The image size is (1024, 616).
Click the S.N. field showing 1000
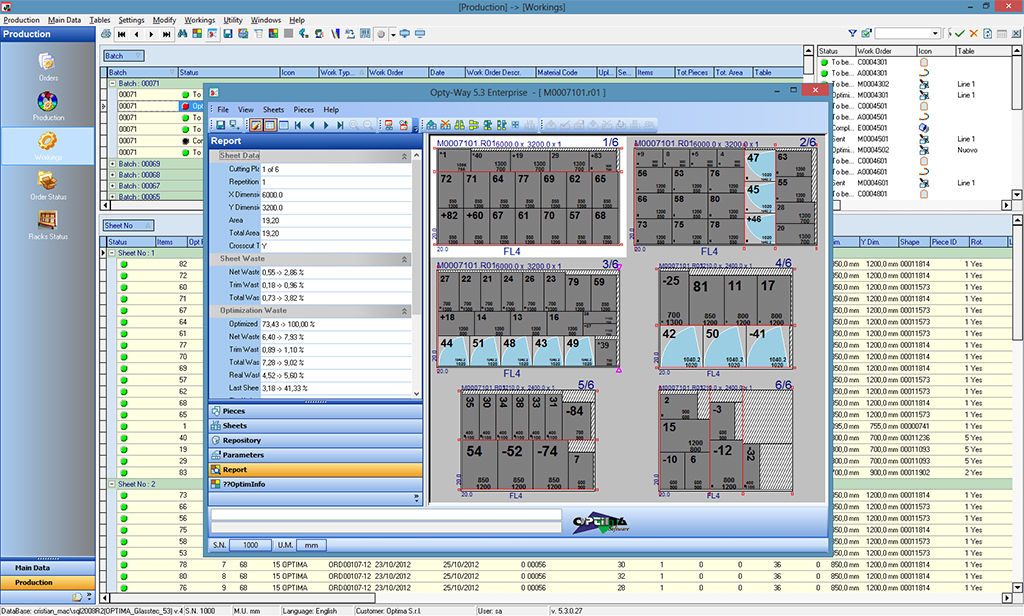coord(251,545)
